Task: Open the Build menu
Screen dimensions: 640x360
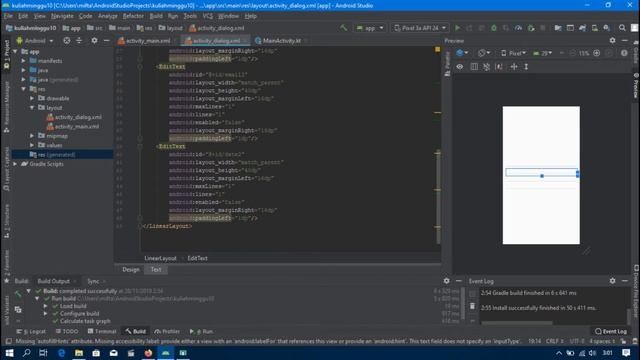Action: [156, 16]
